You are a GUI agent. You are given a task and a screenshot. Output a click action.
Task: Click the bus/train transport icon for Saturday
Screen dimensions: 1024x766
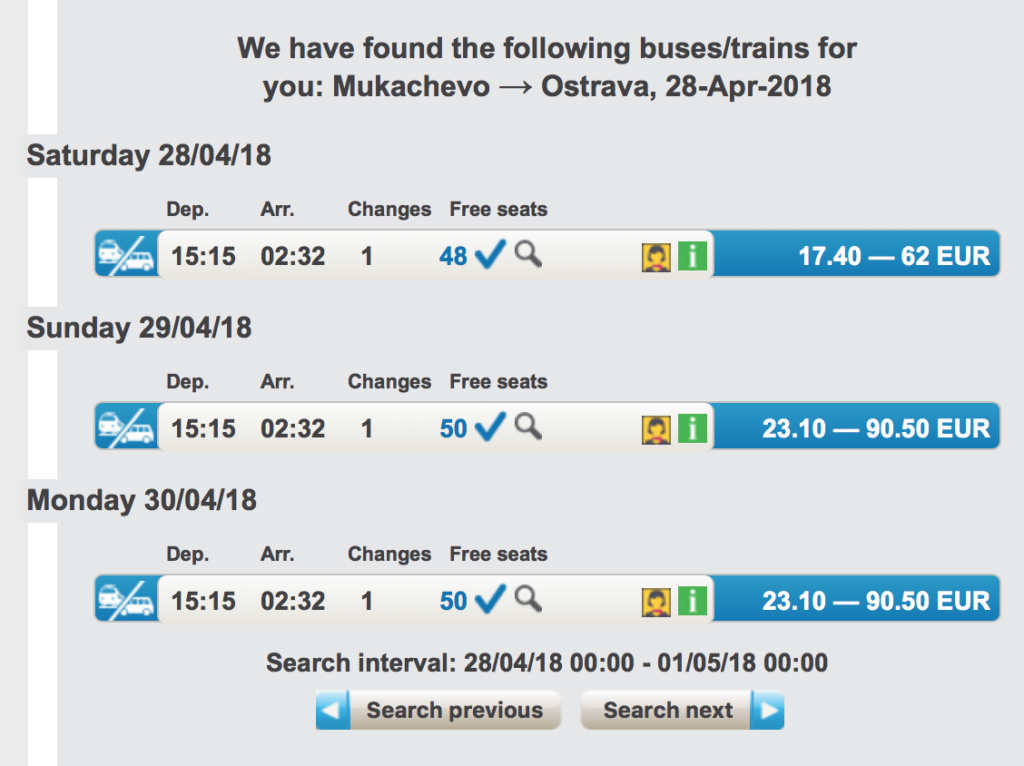tap(127, 256)
